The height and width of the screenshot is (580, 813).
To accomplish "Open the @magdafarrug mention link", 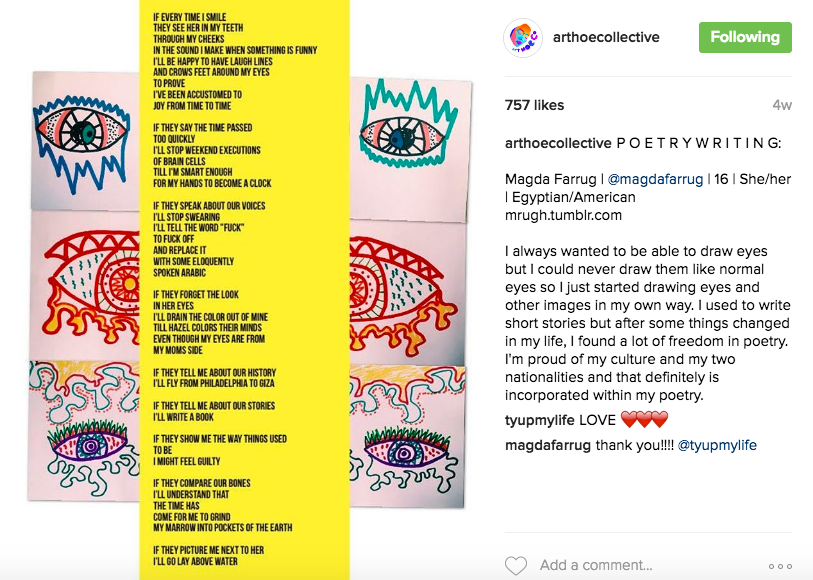I will pyautogui.click(x=655, y=179).
